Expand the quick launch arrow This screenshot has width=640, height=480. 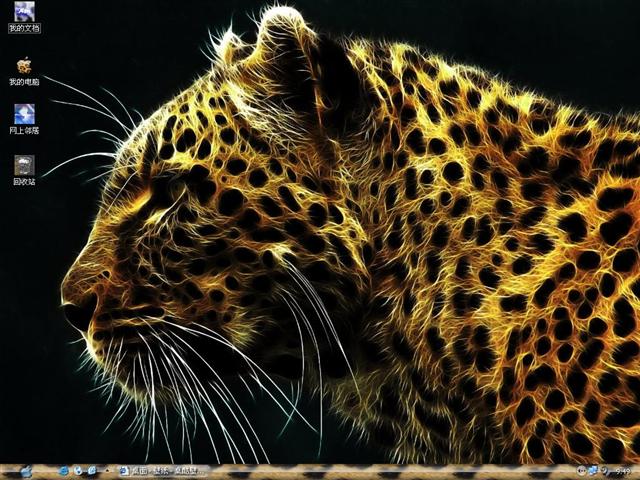[x=107, y=471]
